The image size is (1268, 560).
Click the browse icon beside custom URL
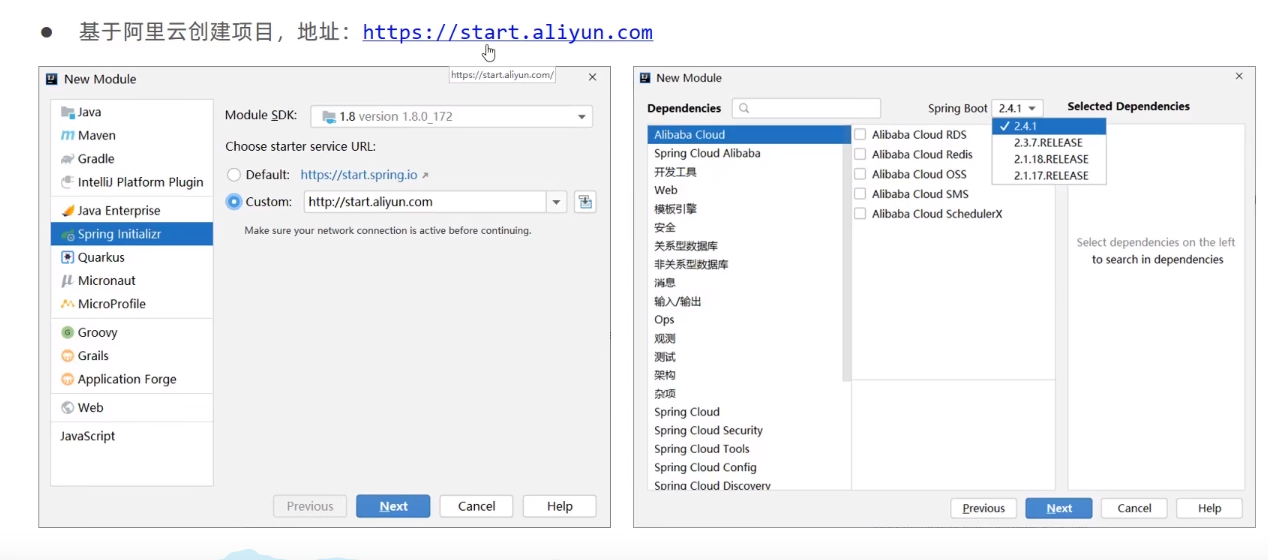tap(585, 202)
